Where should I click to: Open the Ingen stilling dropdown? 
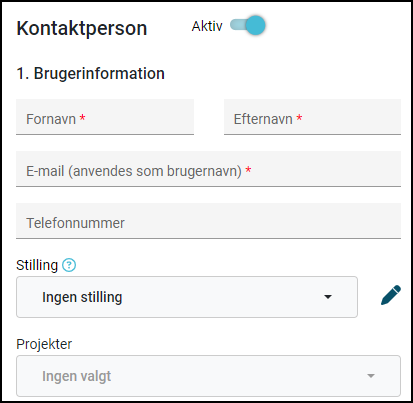pos(187,297)
